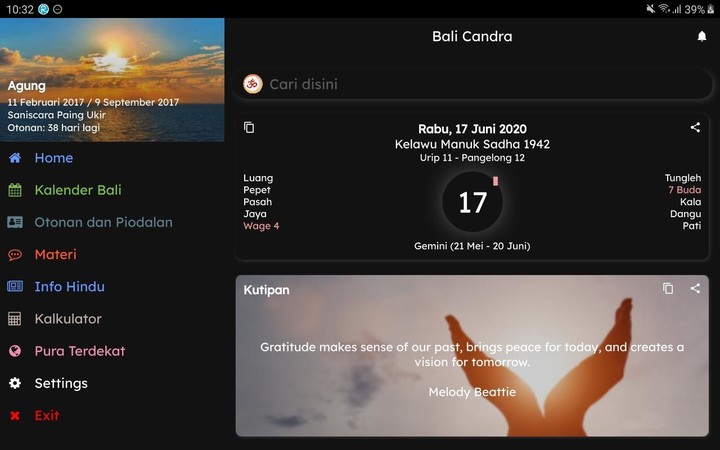Tap the circular date 17 indicator

472,202
